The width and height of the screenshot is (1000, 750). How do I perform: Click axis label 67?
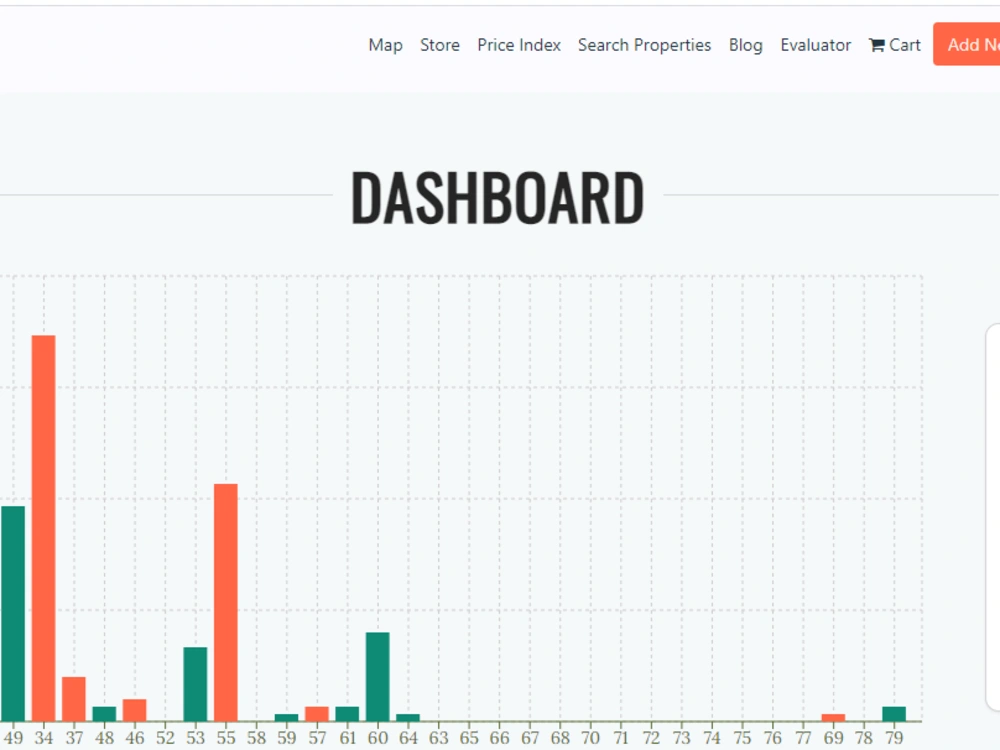529,738
